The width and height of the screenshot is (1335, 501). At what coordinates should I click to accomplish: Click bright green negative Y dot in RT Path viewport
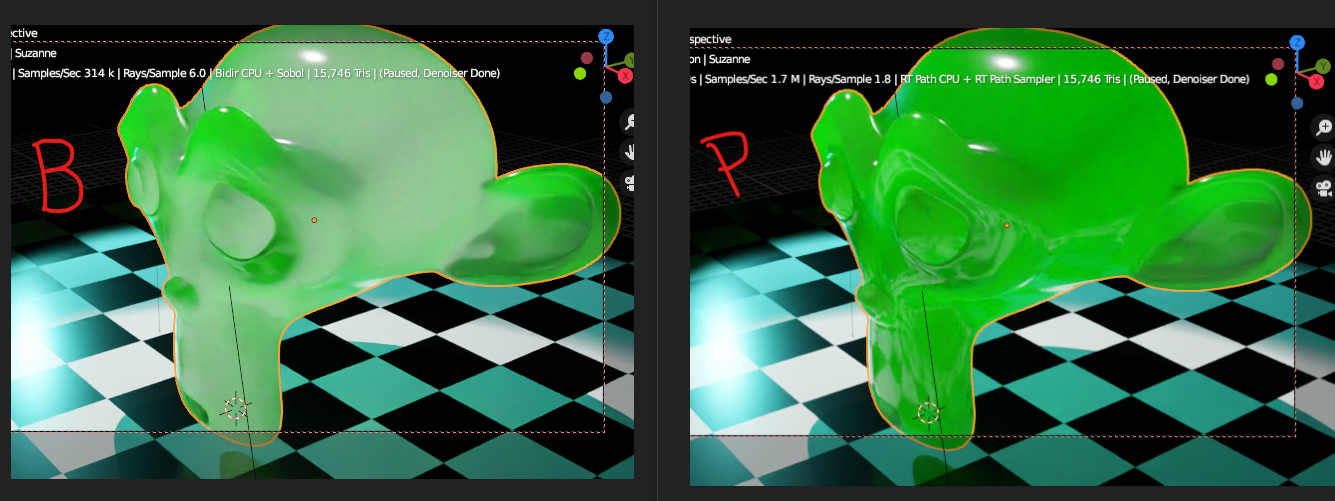point(1271,79)
